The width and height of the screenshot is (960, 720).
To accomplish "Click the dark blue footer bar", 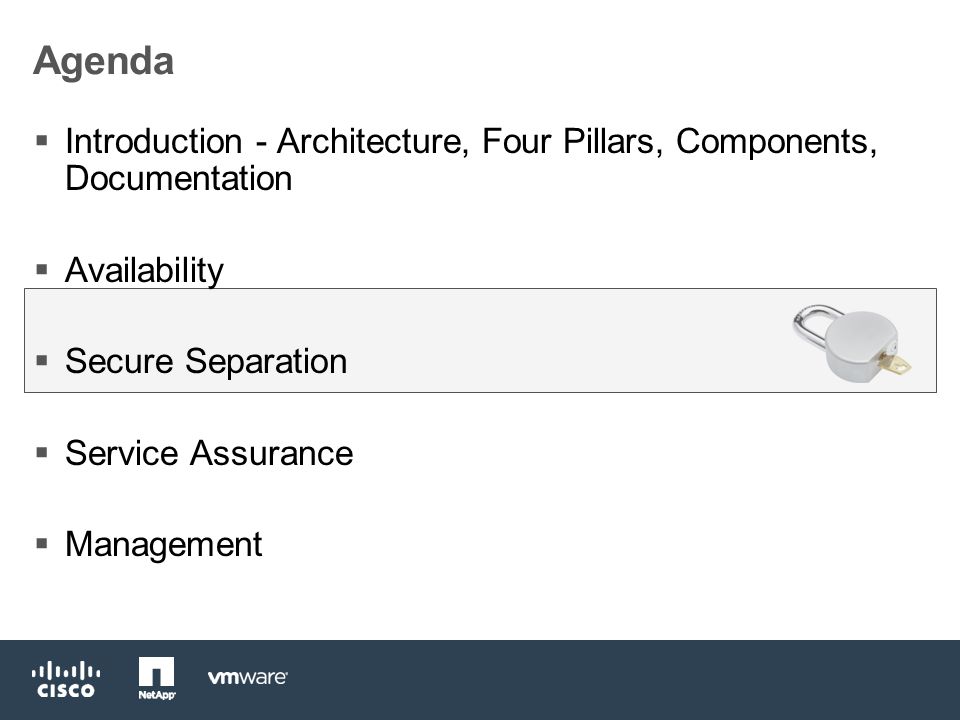I will pyautogui.click(x=480, y=680).
